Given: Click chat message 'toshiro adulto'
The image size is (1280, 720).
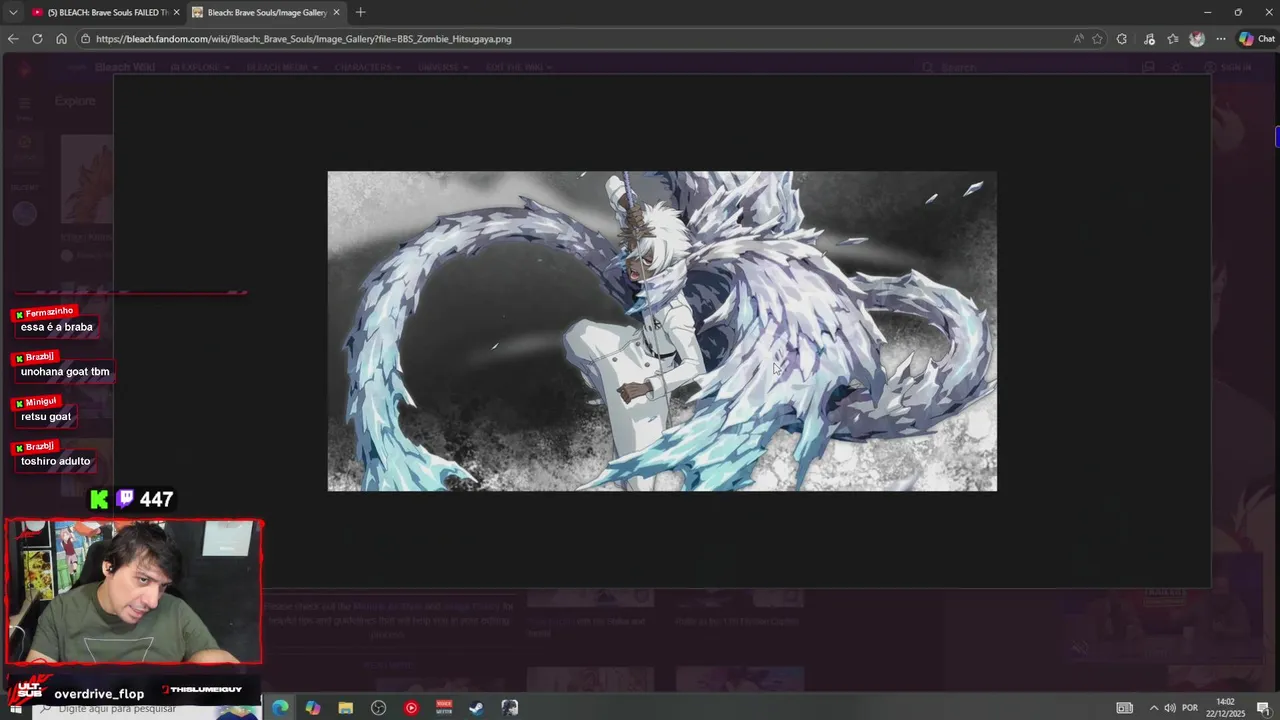Looking at the screenshot, I should pyautogui.click(x=55, y=462).
